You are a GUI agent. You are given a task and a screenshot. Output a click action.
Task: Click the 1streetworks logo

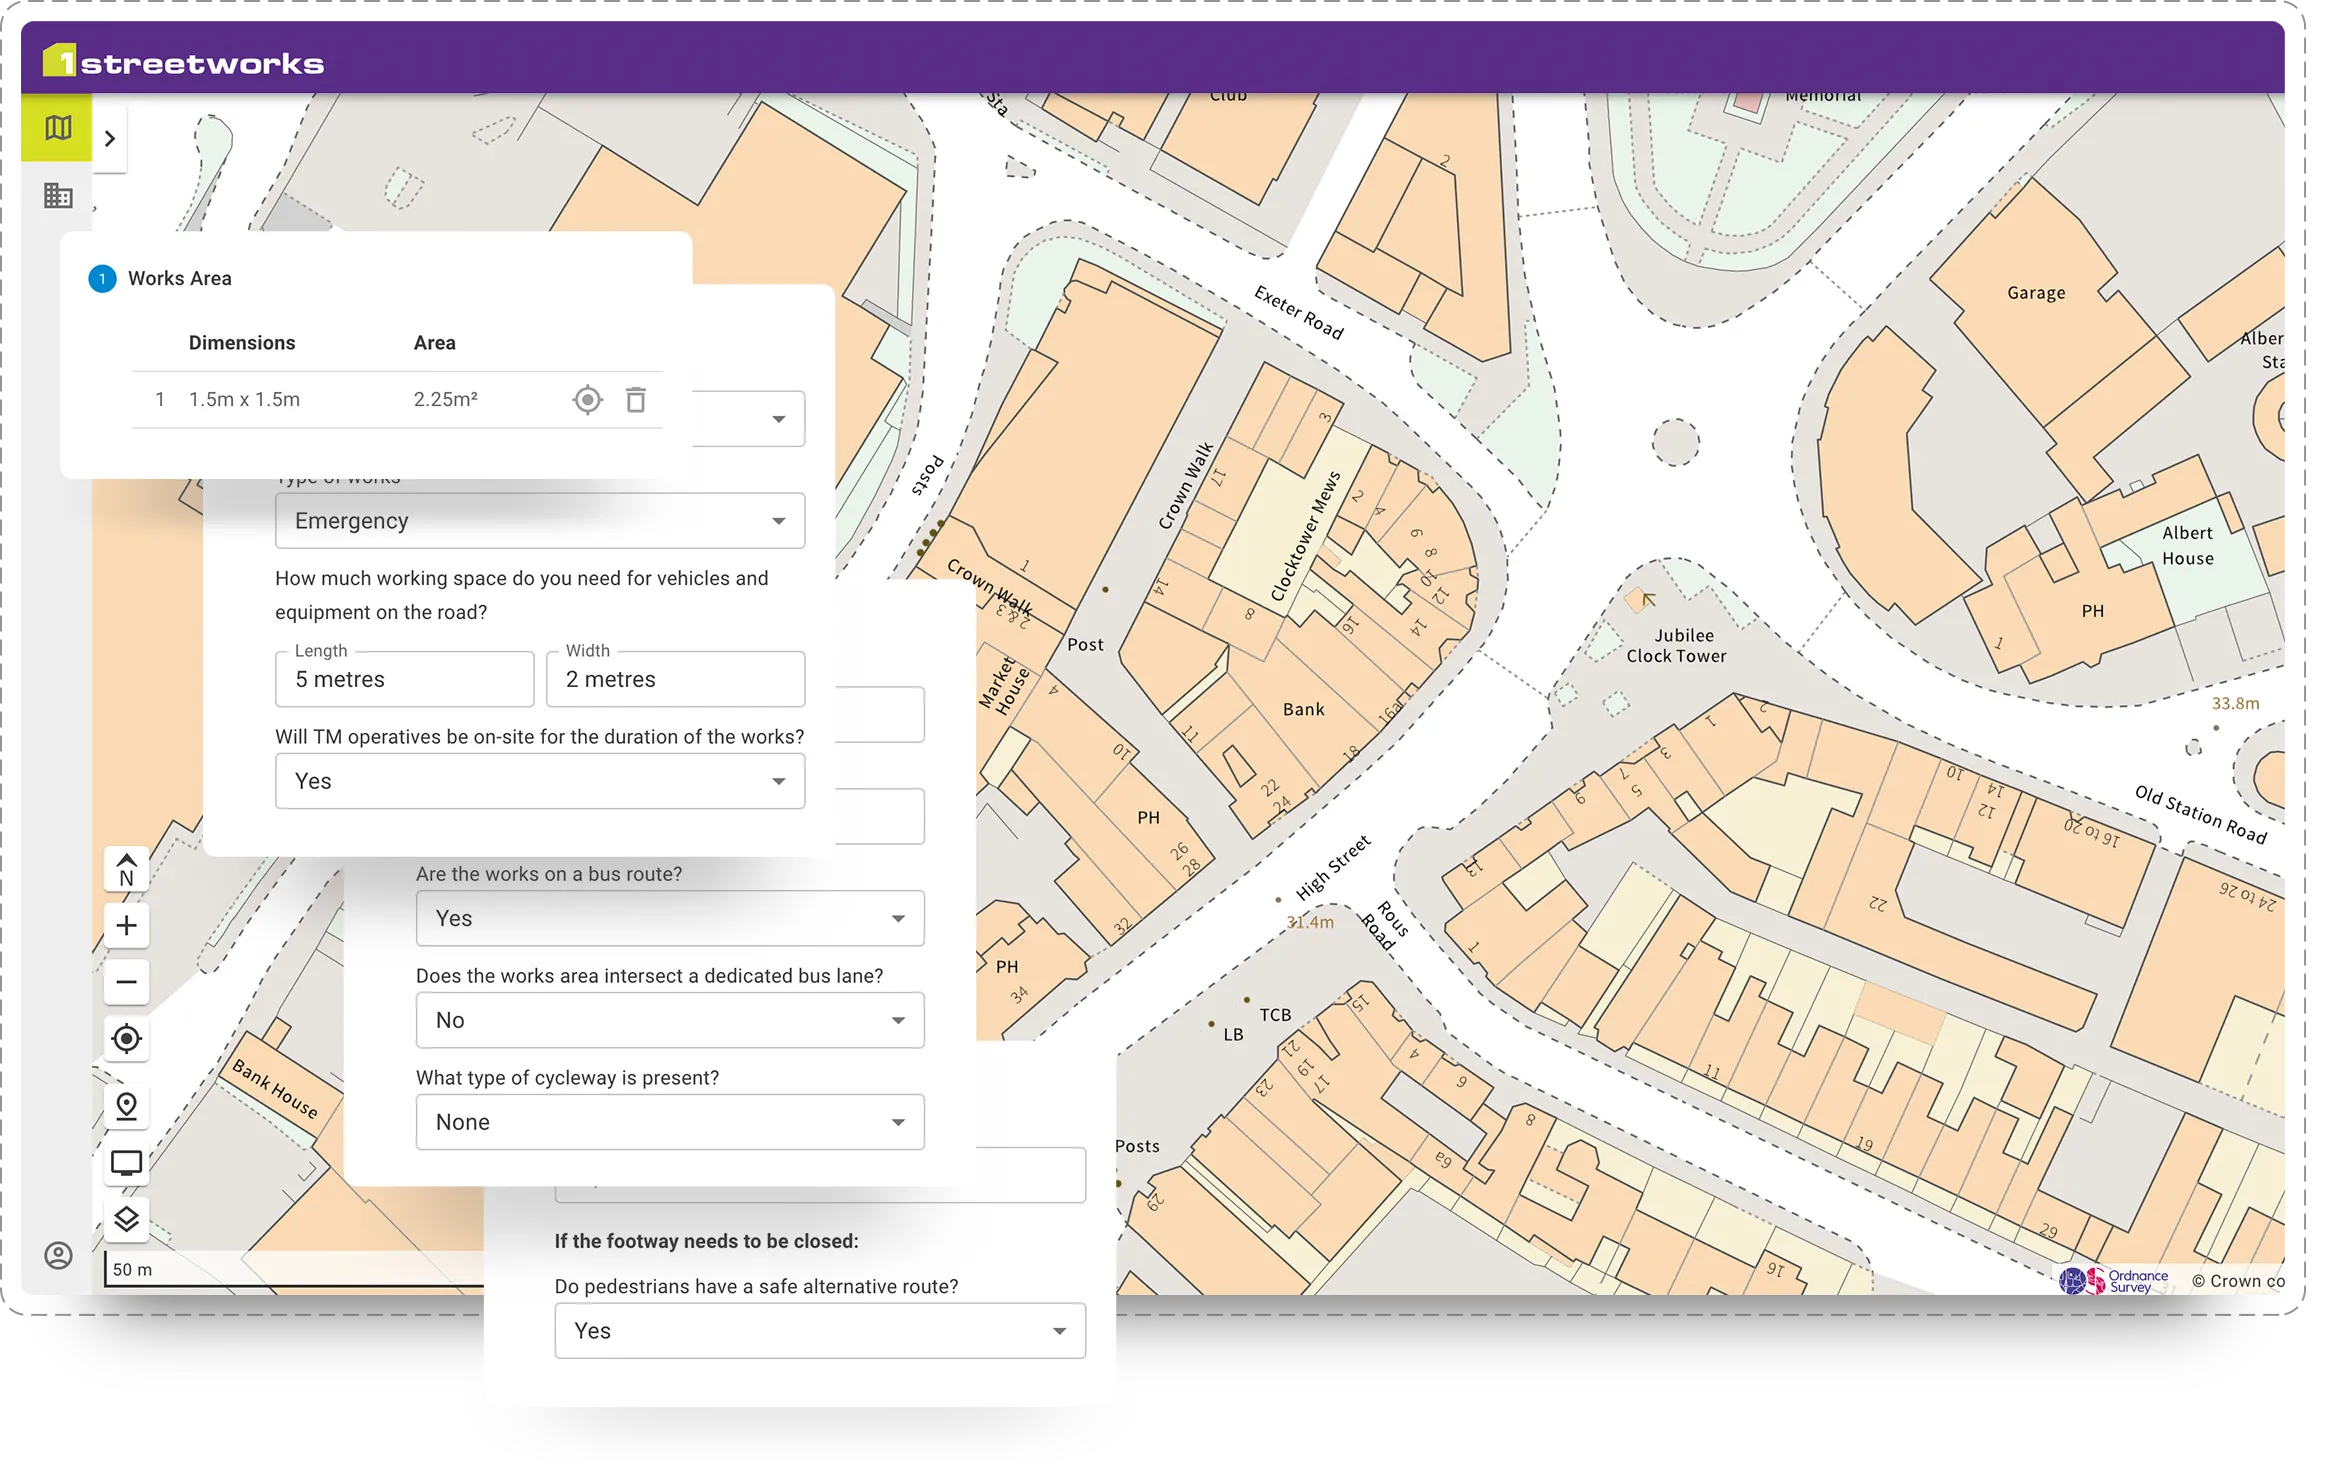[183, 62]
